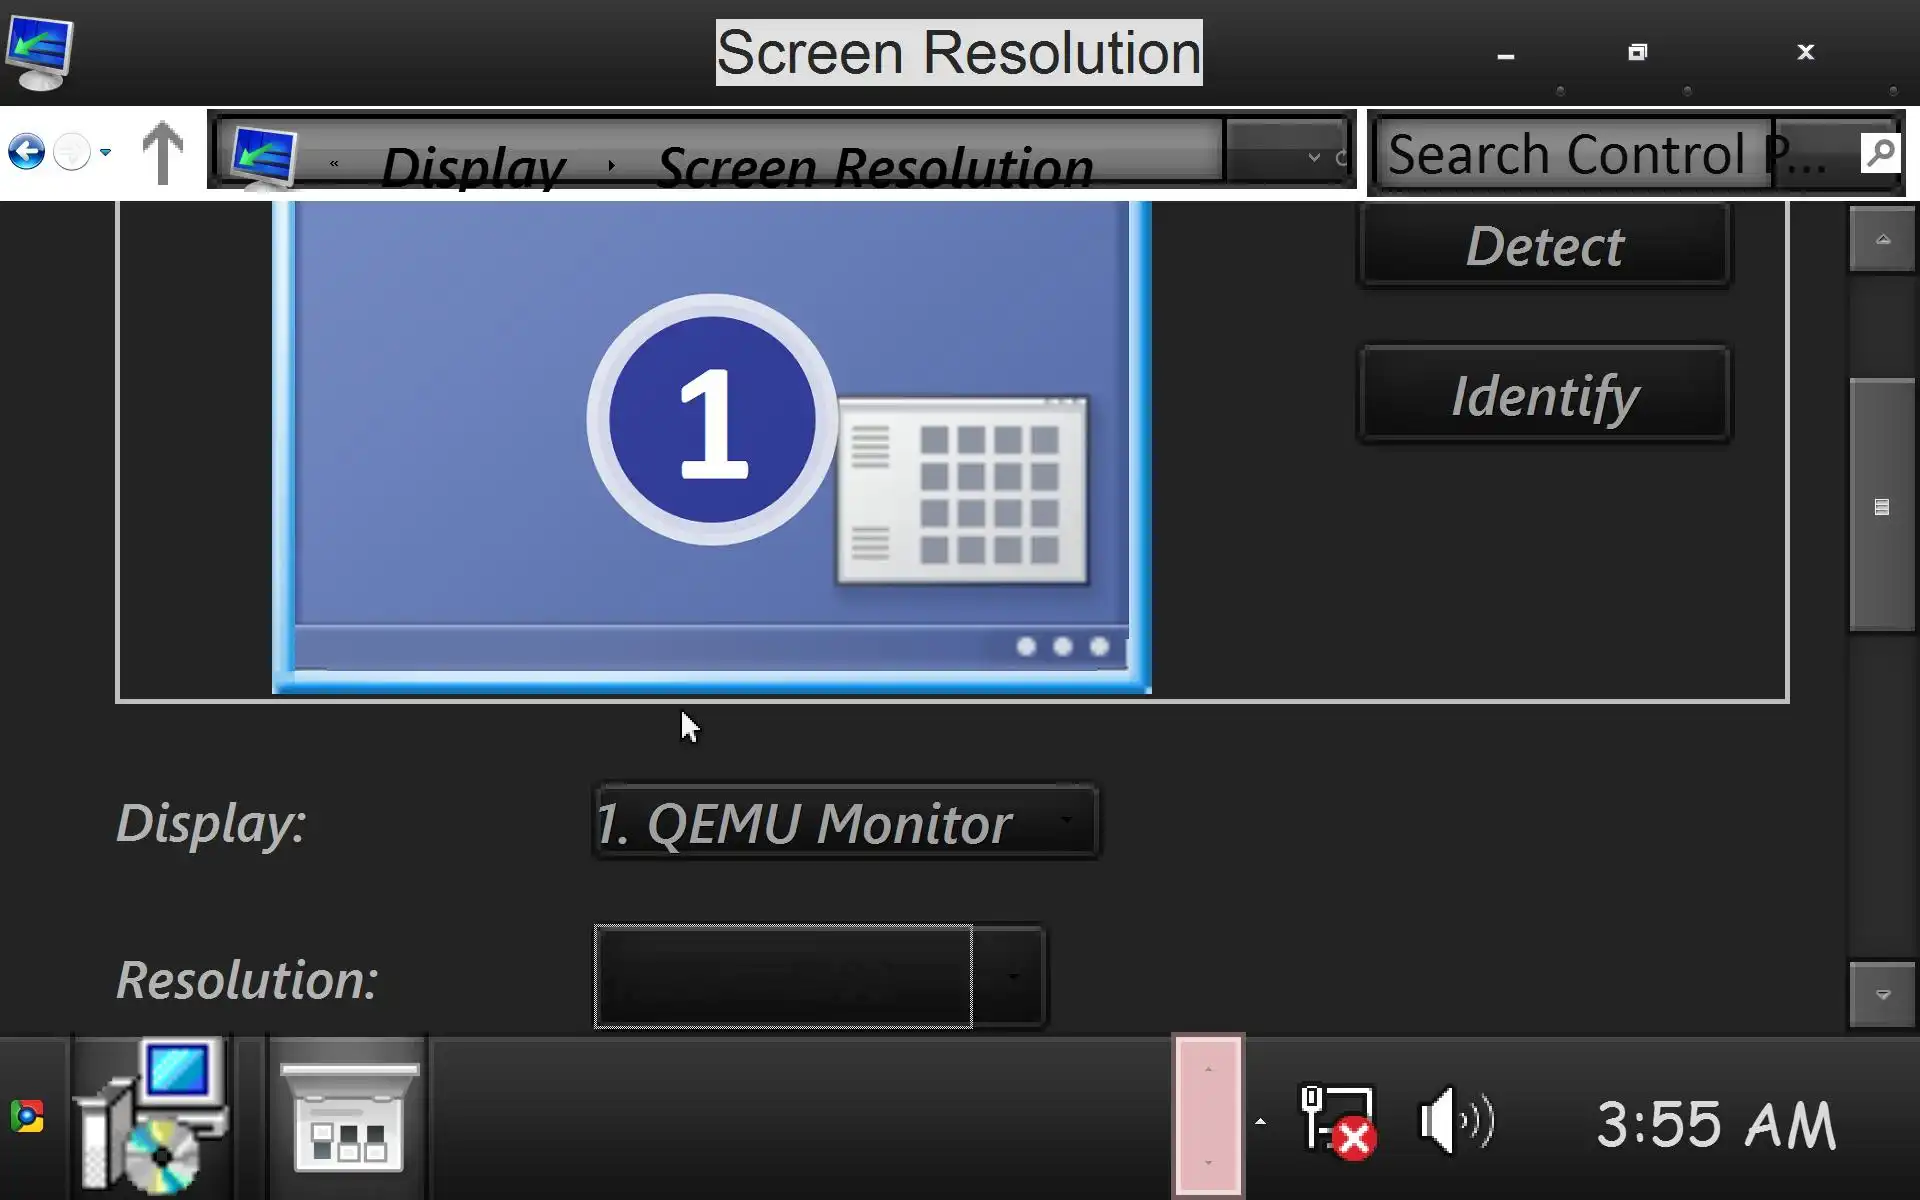Click Display in the breadcrumb path
Screen dimensions: 1920x1200
click(473, 166)
